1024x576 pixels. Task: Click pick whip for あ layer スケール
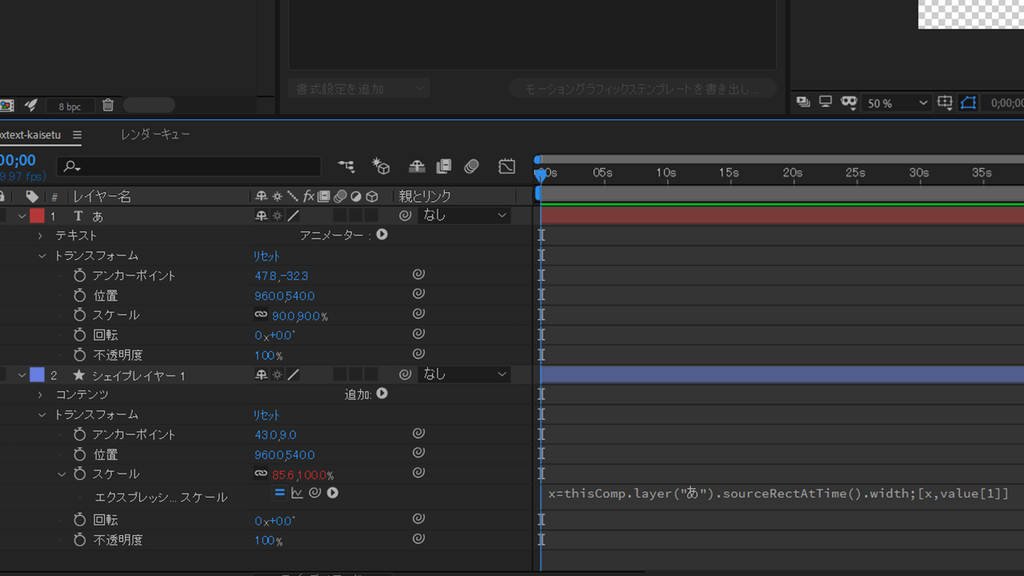tap(419, 315)
